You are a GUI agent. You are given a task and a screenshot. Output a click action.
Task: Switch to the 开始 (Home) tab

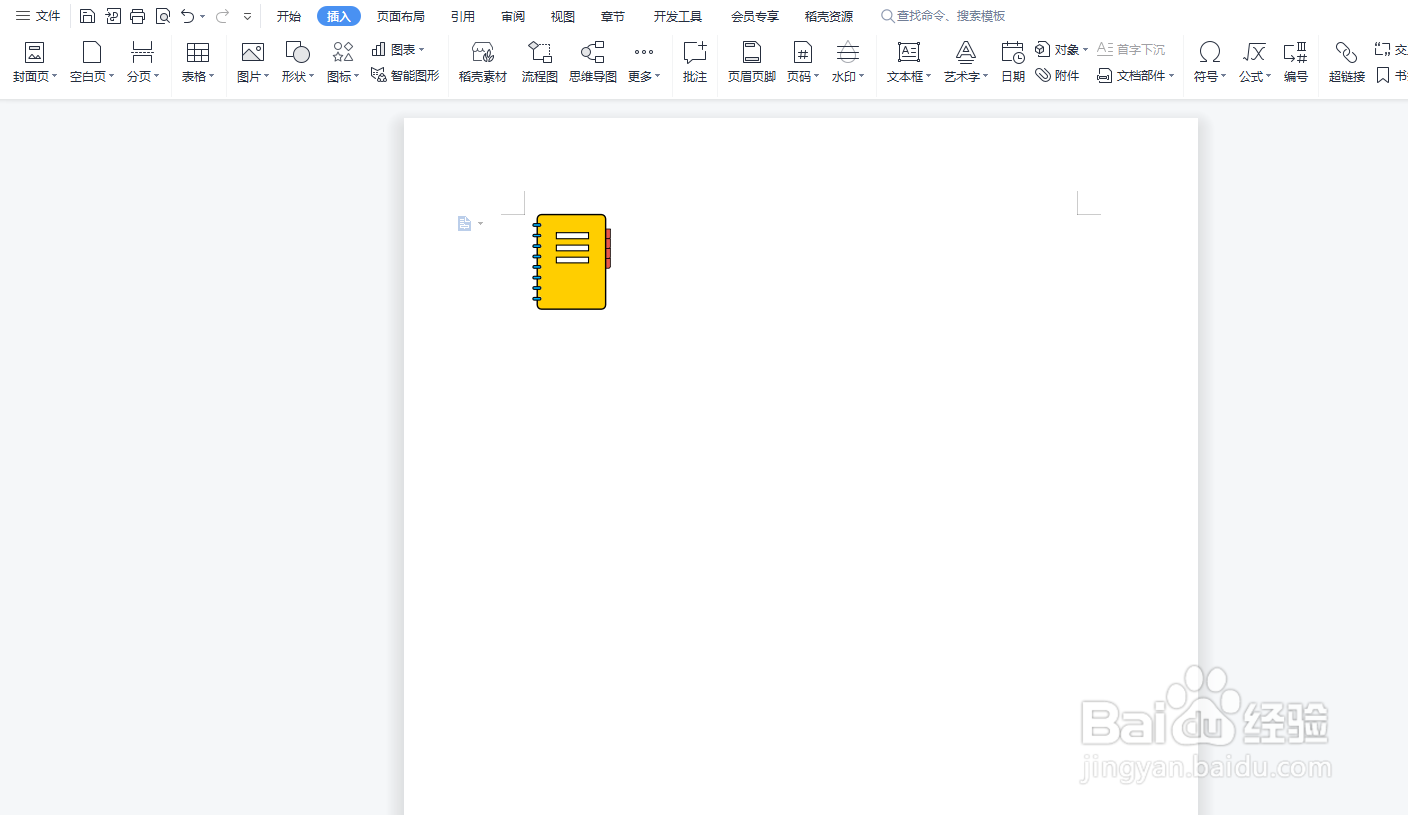point(289,16)
